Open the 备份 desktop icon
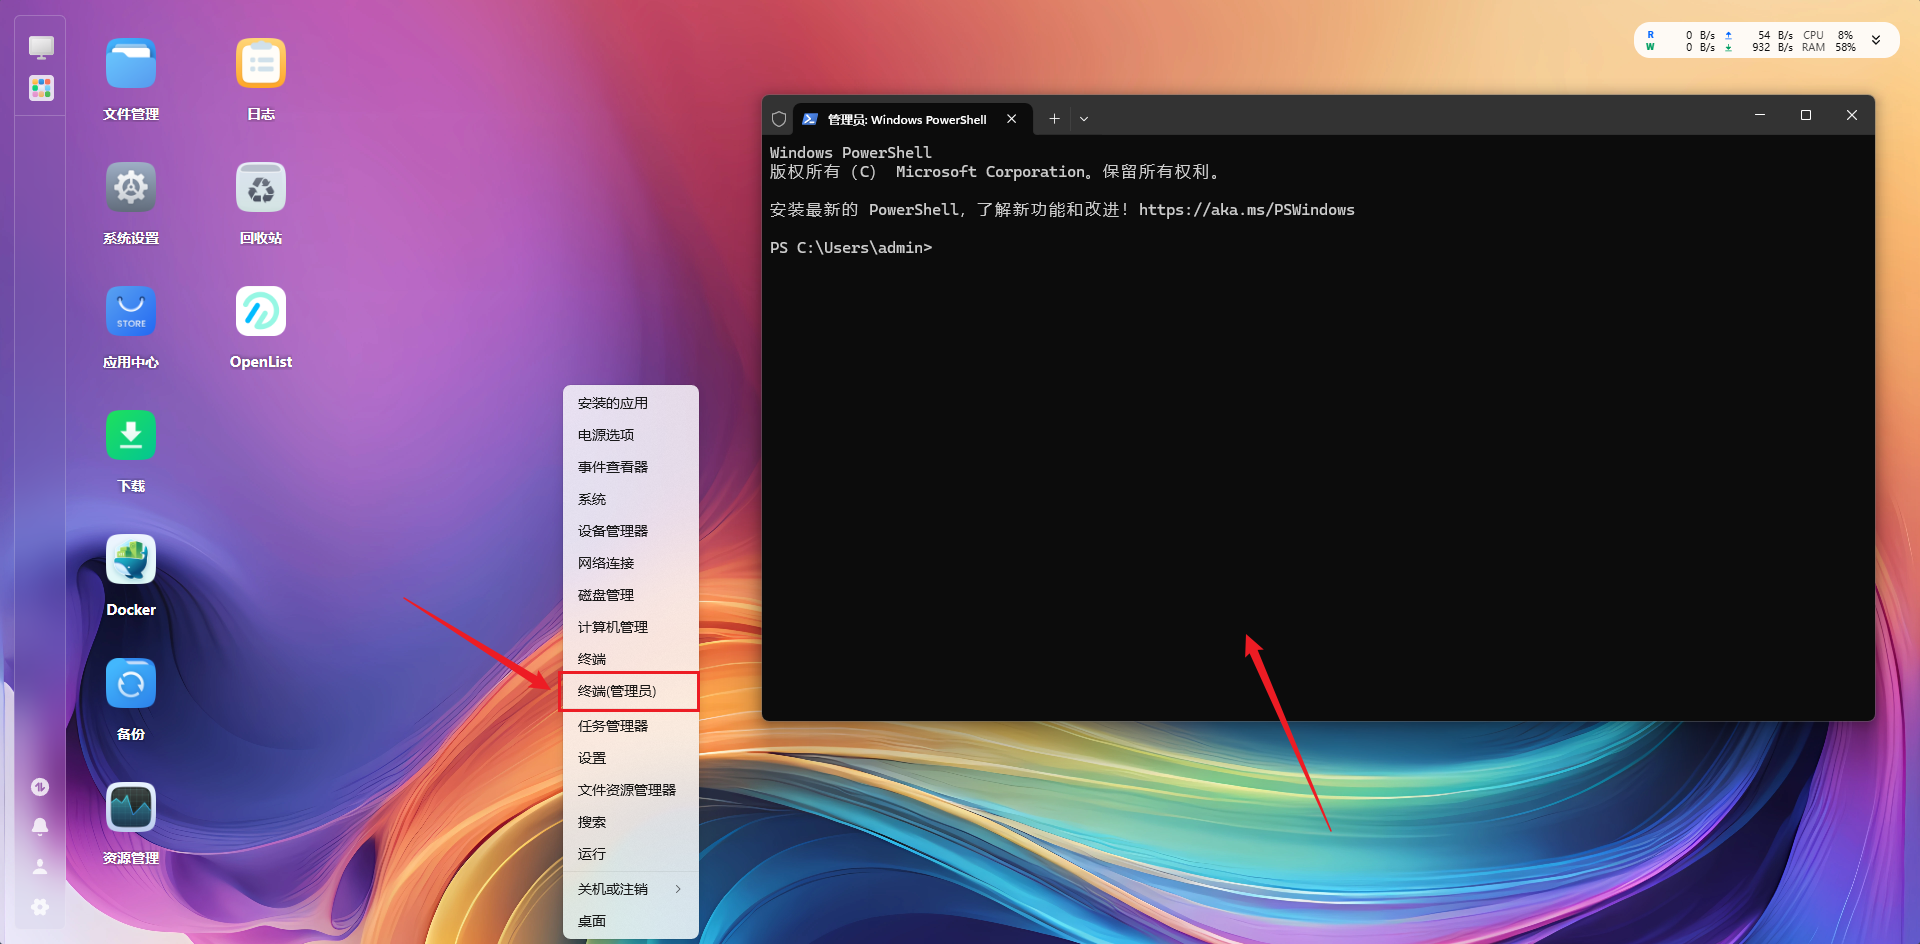The image size is (1920, 944). click(x=131, y=684)
